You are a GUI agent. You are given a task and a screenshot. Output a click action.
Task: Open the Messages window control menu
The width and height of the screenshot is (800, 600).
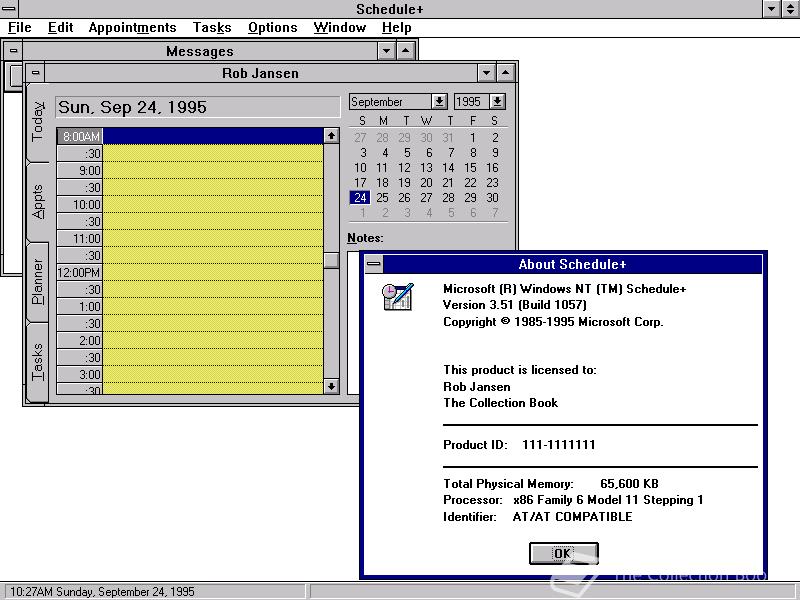pos(14,51)
